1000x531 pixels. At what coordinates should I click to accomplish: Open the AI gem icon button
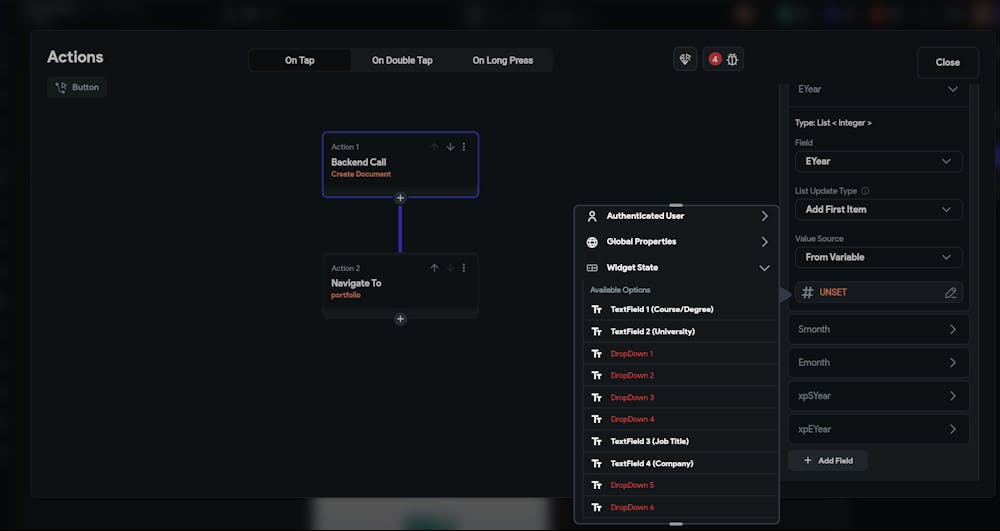point(686,59)
